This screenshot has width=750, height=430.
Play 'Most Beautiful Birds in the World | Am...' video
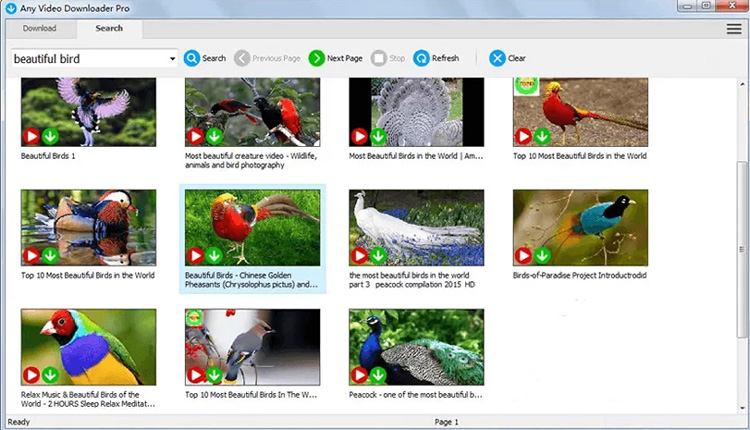359,136
